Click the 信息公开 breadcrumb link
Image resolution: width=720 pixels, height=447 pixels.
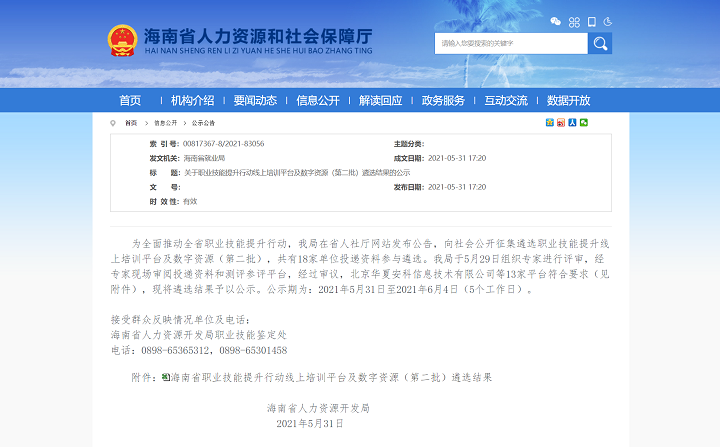[x=166, y=123]
